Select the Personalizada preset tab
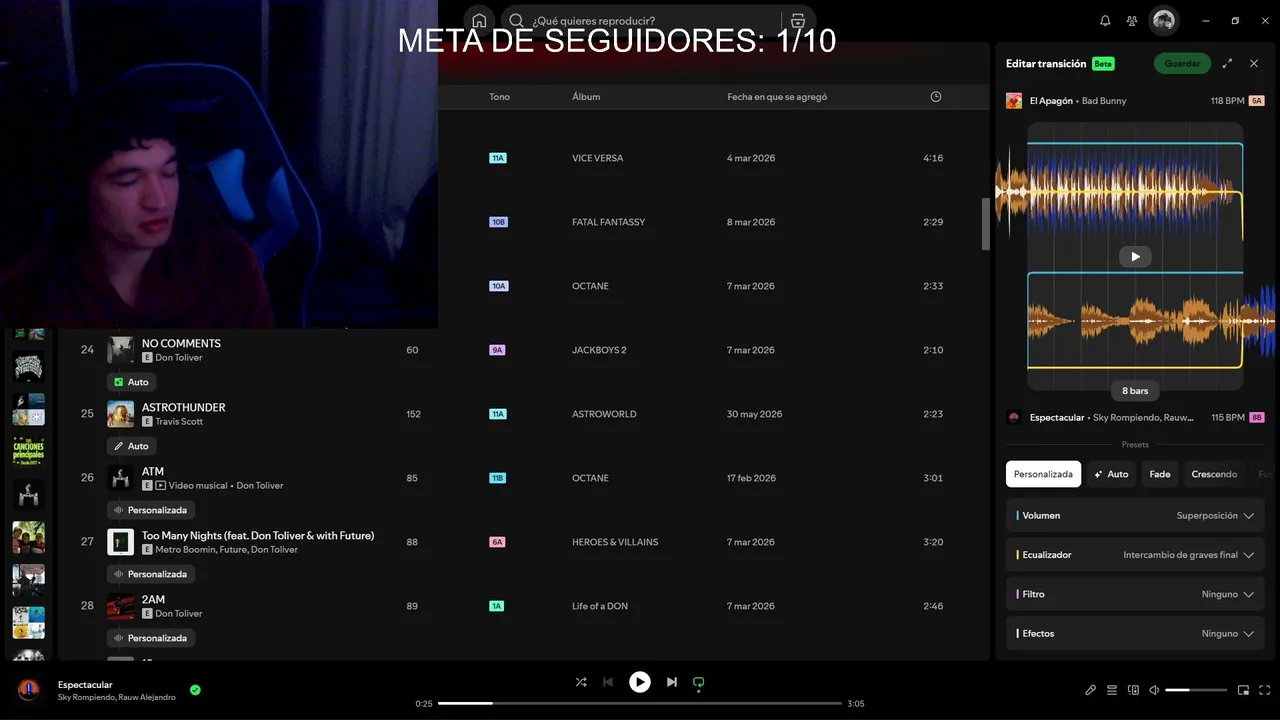 click(x=1044, y=474)
